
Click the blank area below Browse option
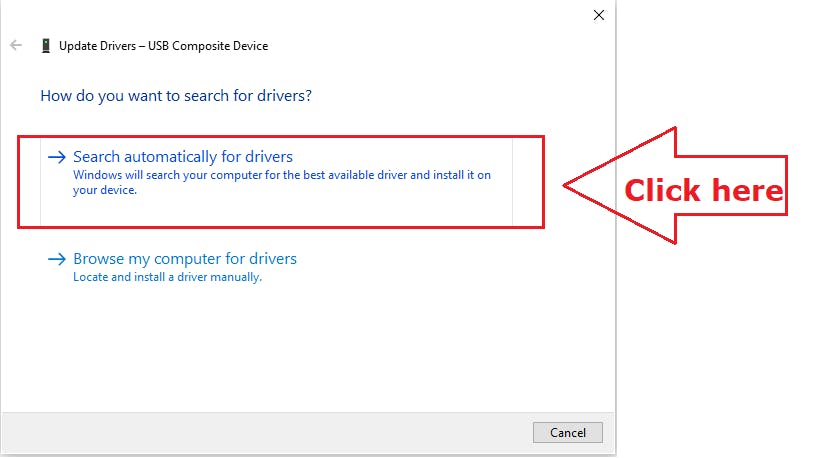300,350
